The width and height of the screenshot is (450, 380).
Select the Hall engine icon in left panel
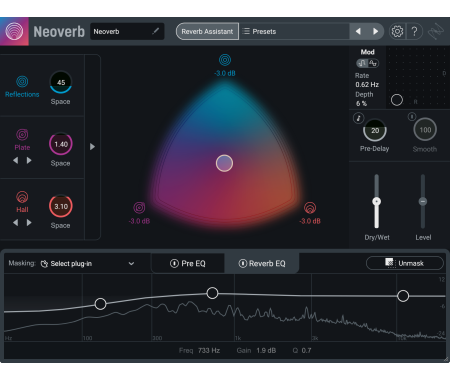pyautogui.click(x=22, y=197)
